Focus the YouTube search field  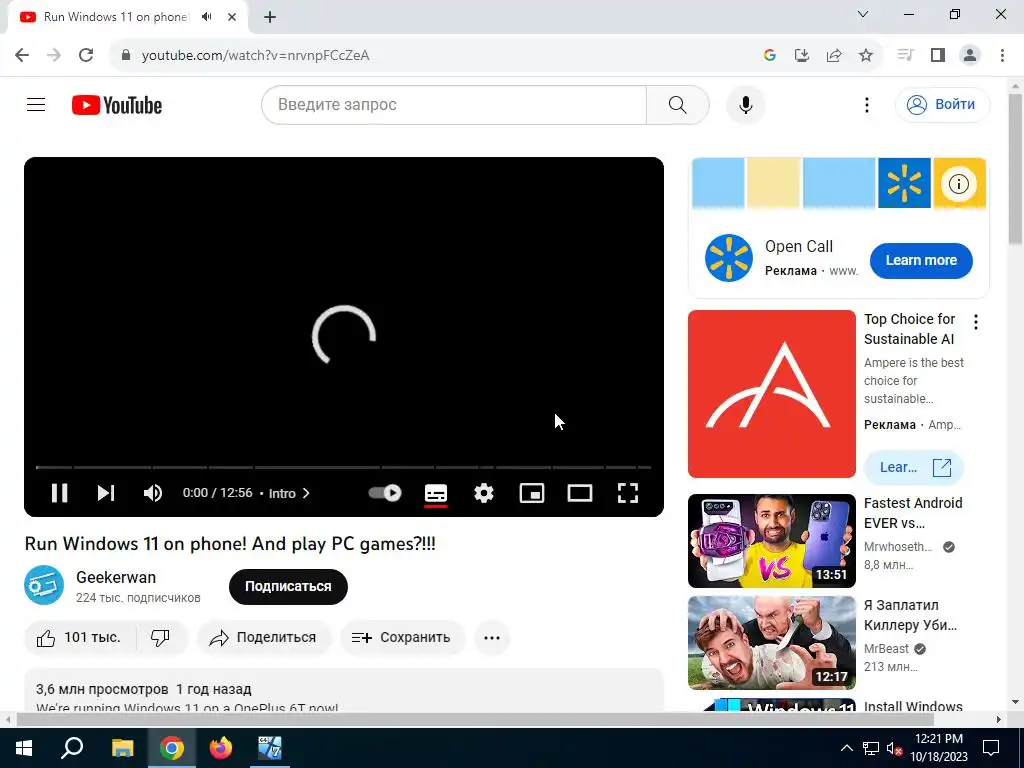click(x=454, y=104)
